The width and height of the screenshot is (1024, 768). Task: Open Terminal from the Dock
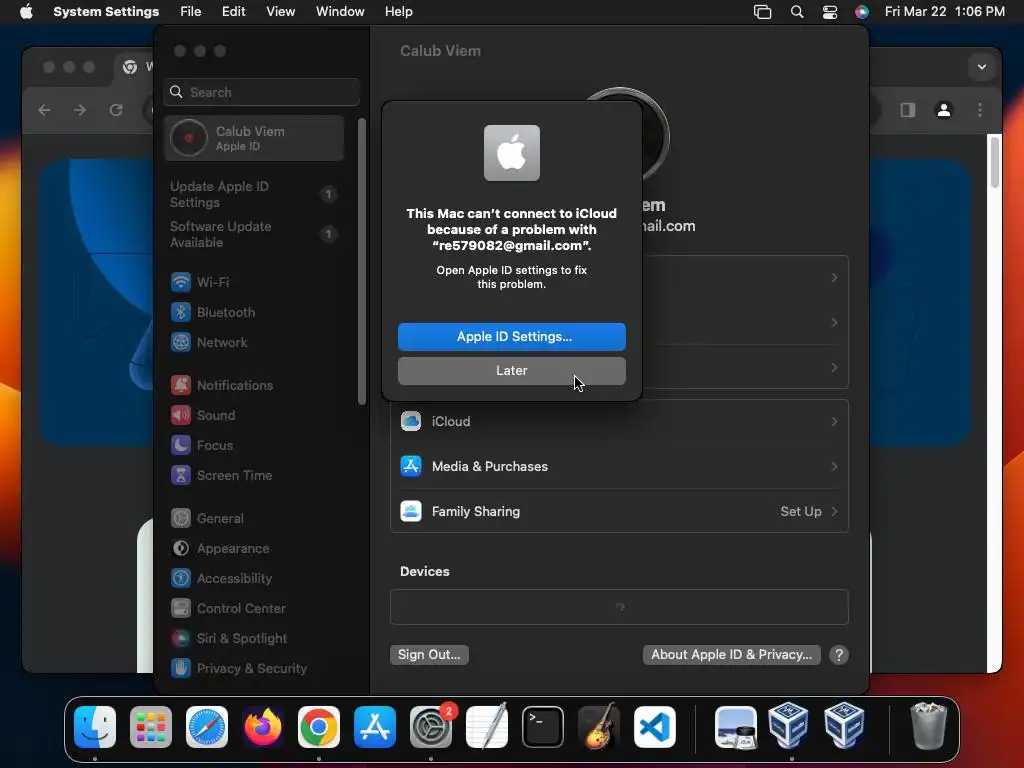pyautogui.click(x=543, y=727)
